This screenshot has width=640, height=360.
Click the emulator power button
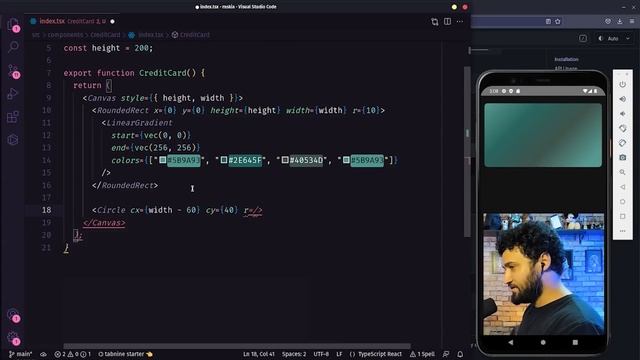622,84
